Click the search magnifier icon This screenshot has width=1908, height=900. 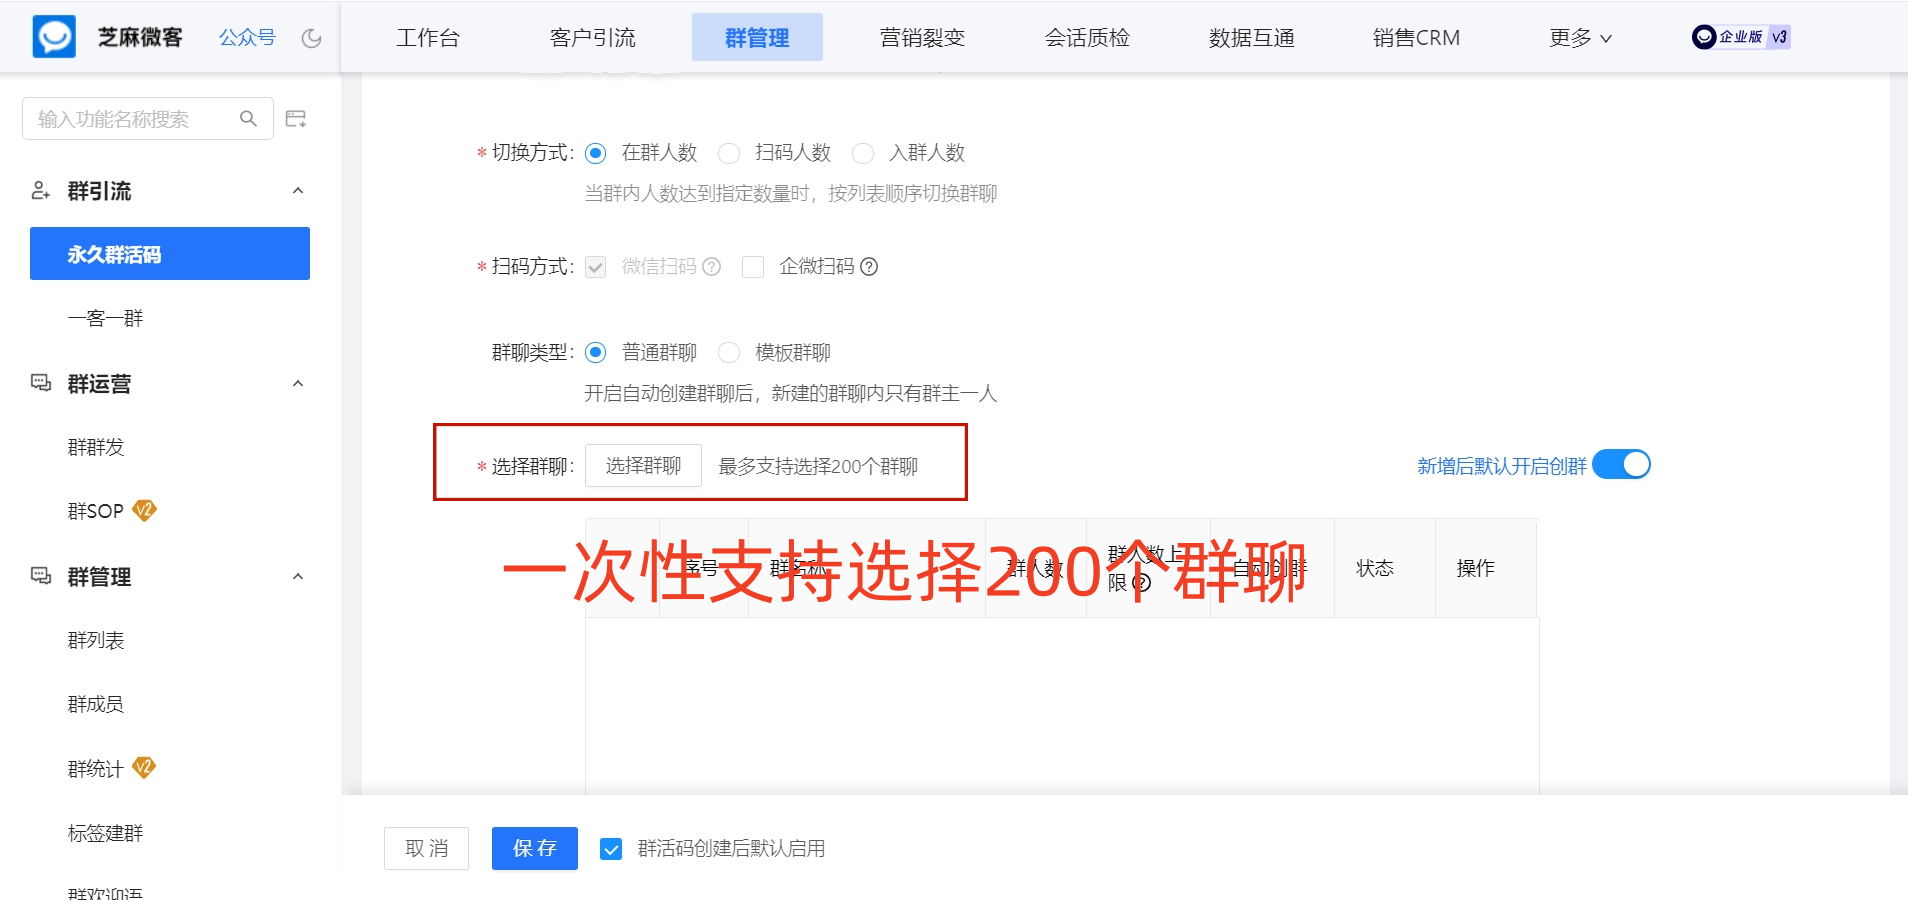coord(248,119)
